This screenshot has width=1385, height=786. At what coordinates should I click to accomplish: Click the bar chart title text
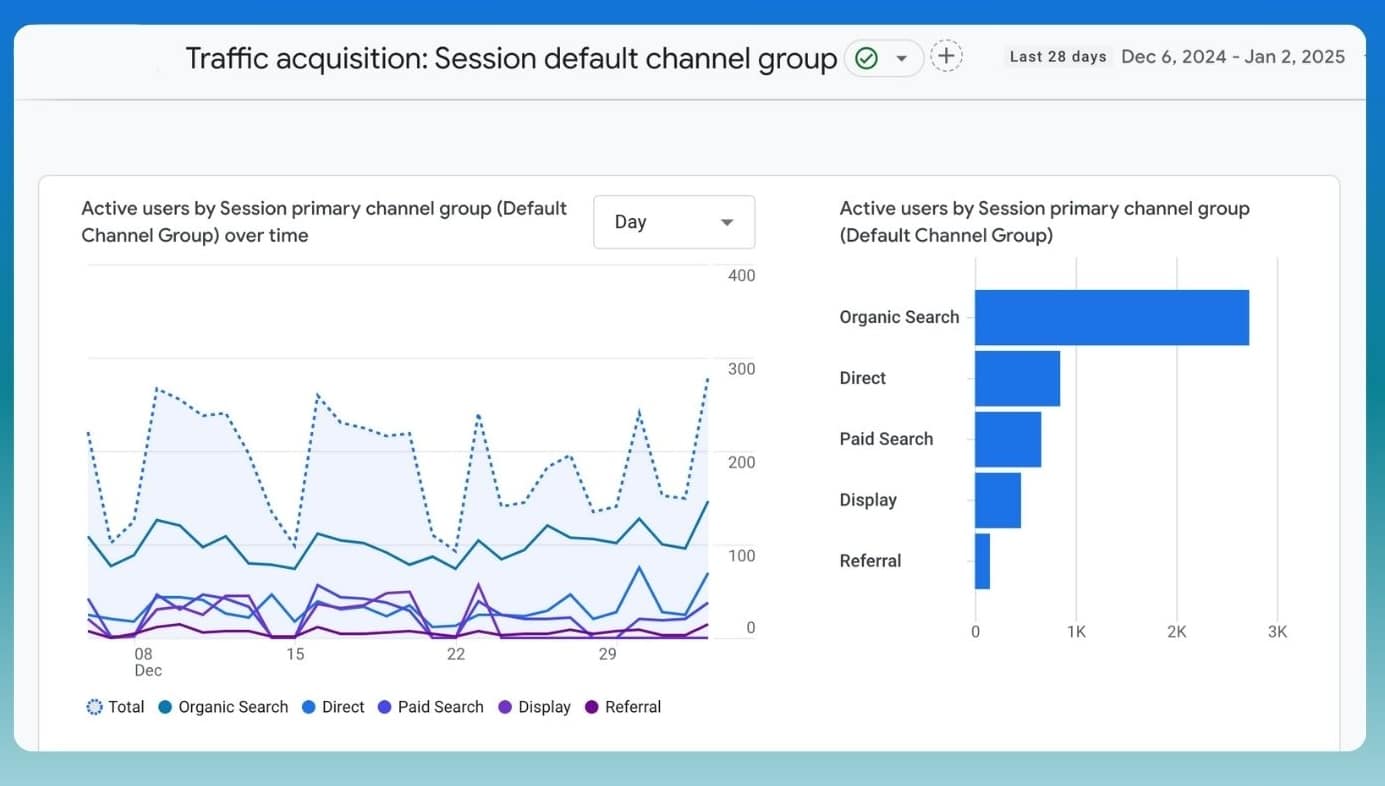tap(1044, 222)
